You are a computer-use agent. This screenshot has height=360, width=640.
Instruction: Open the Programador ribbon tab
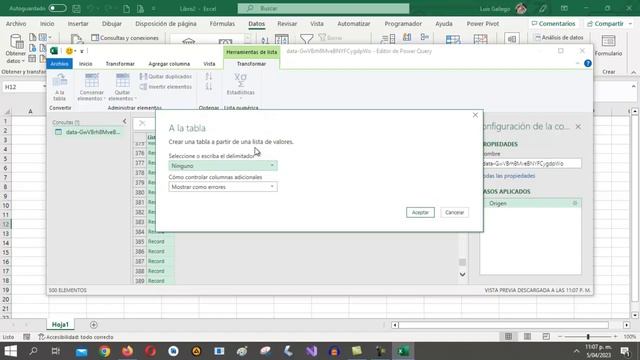click(403, 24)
